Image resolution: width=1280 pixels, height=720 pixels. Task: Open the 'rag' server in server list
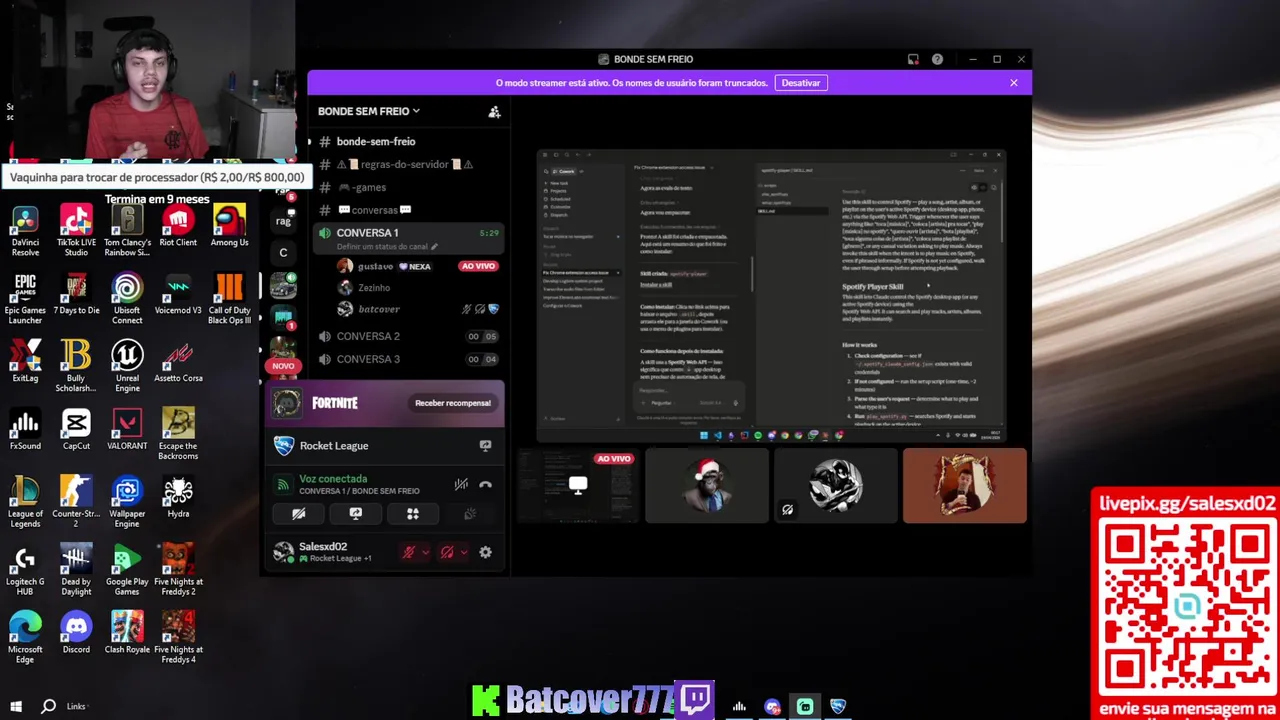click(283, 221)
